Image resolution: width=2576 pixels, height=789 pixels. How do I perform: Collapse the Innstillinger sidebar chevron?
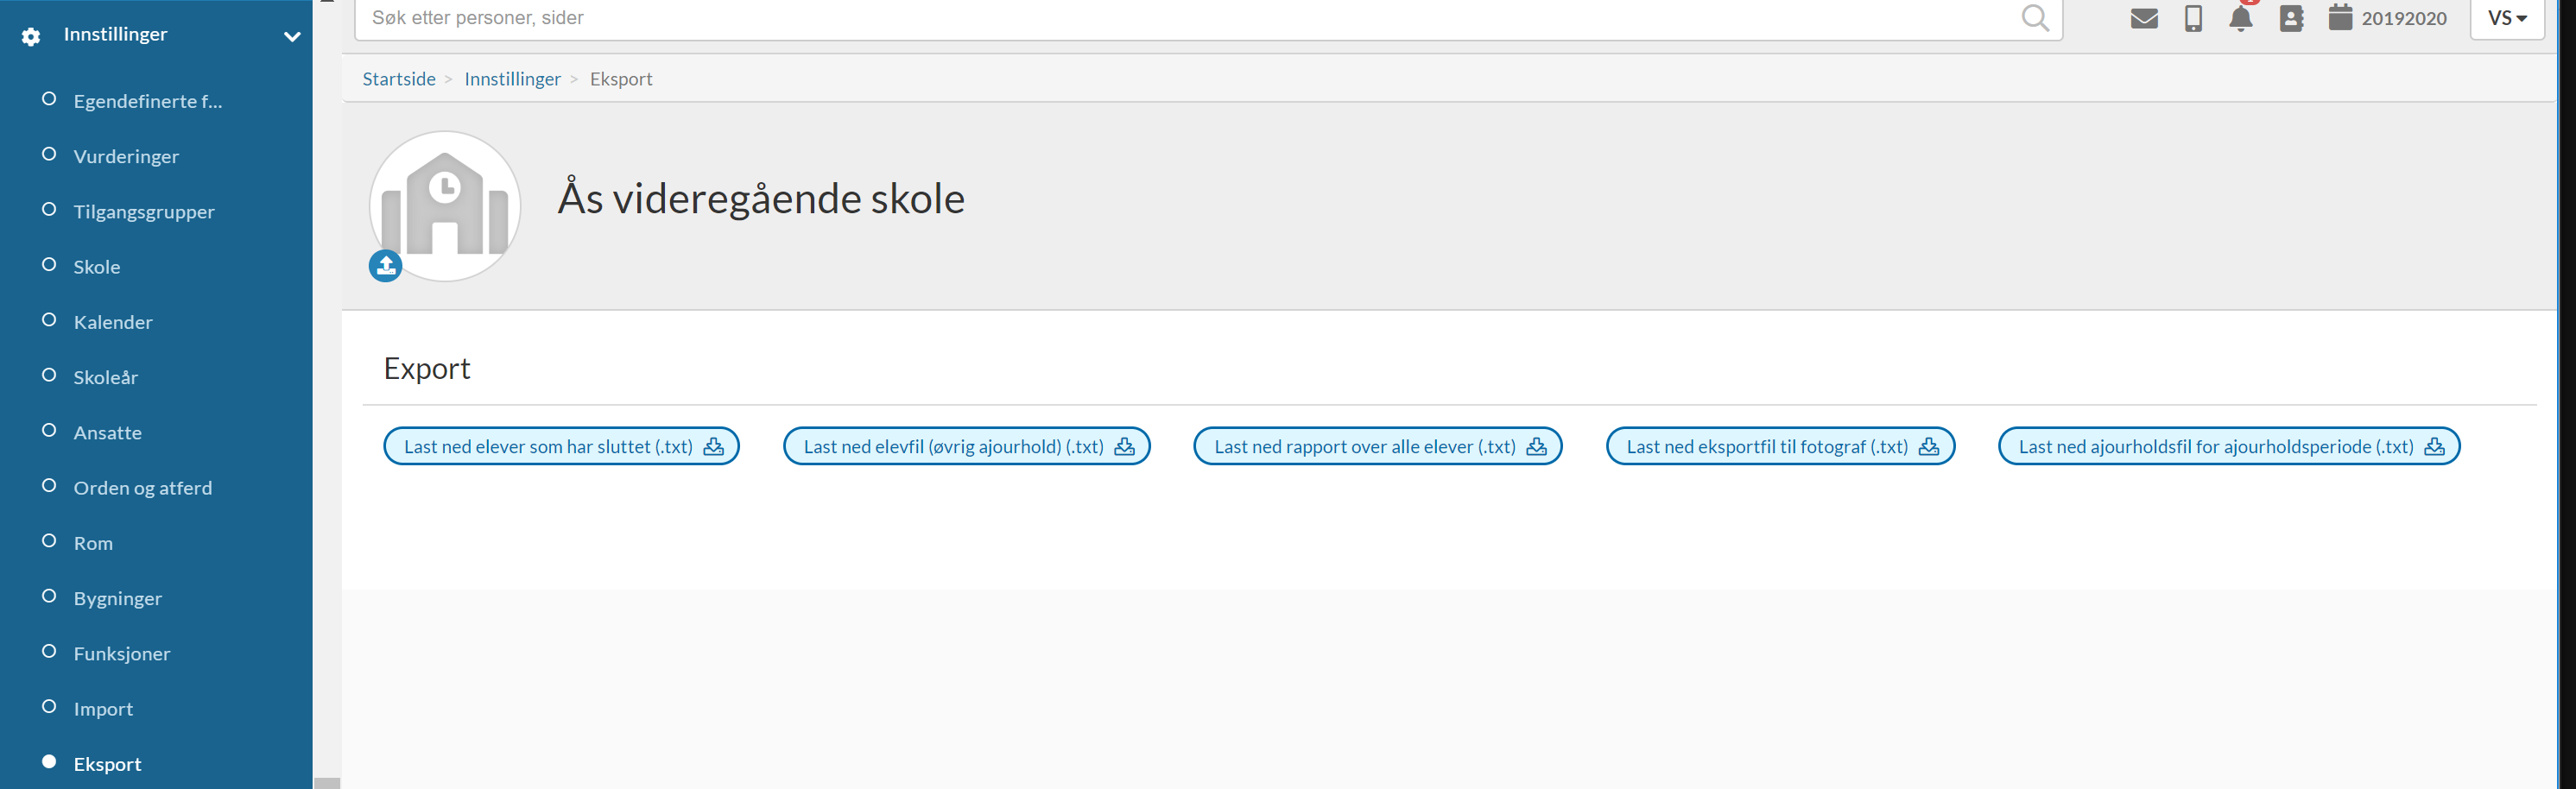(x=292, y=37)
